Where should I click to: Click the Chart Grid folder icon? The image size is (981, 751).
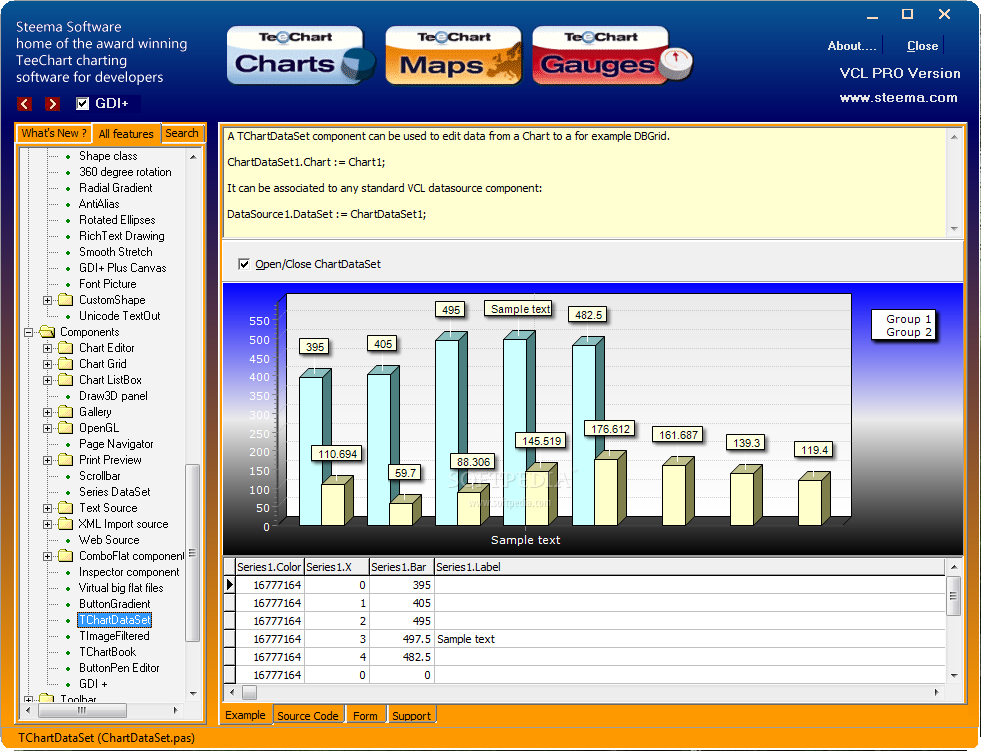pyautogui.click(x=66, y=364)
